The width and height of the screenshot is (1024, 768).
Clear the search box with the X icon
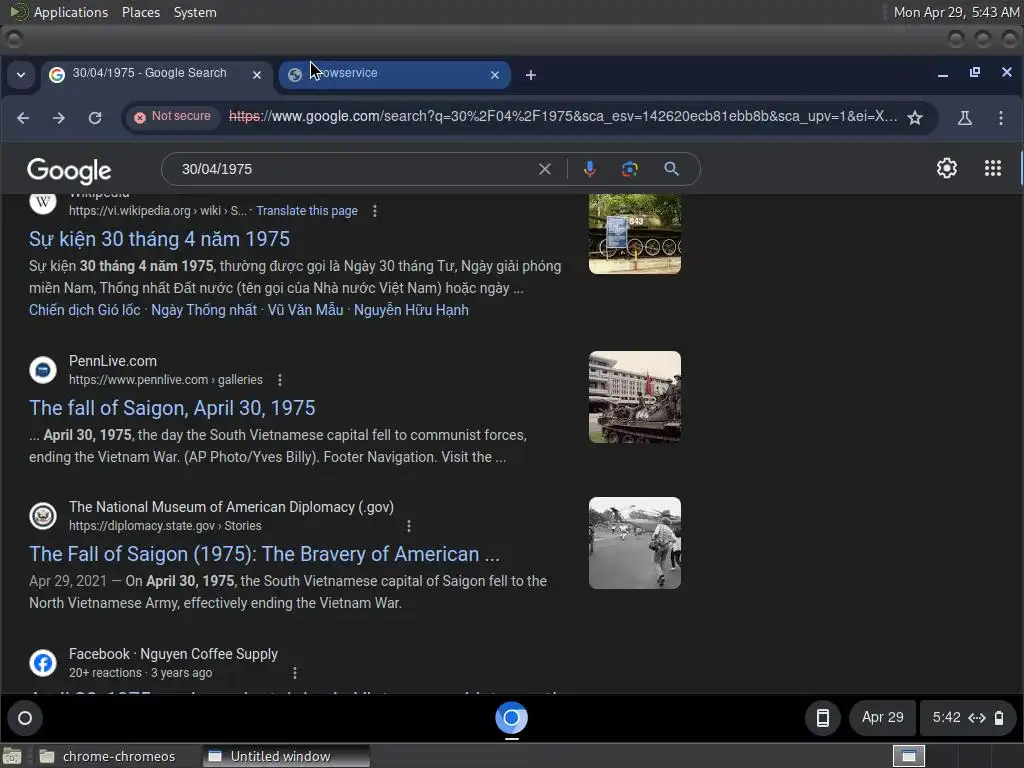545,169
